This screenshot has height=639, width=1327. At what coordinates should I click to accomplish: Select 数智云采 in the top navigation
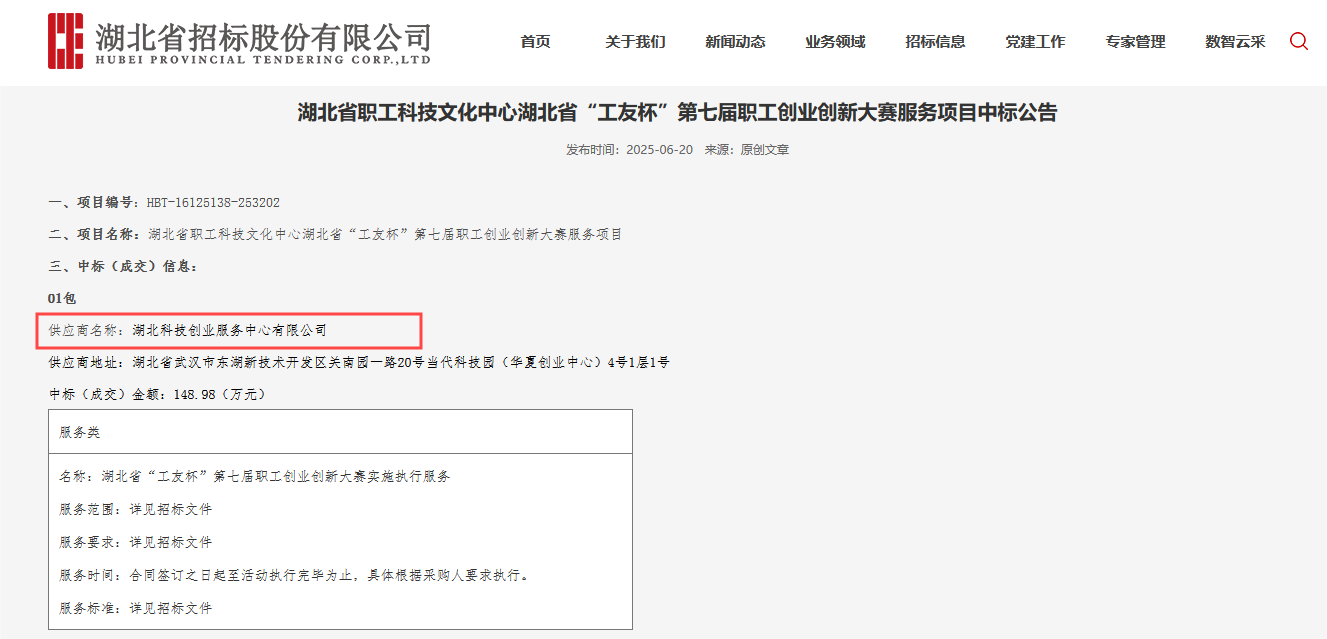pyautogui.click(x=1235, y=42)
